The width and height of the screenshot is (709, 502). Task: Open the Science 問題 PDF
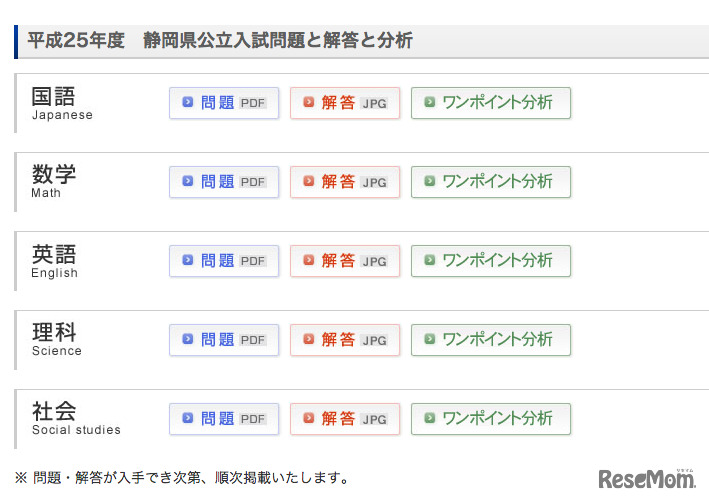(x=224, y=340)
